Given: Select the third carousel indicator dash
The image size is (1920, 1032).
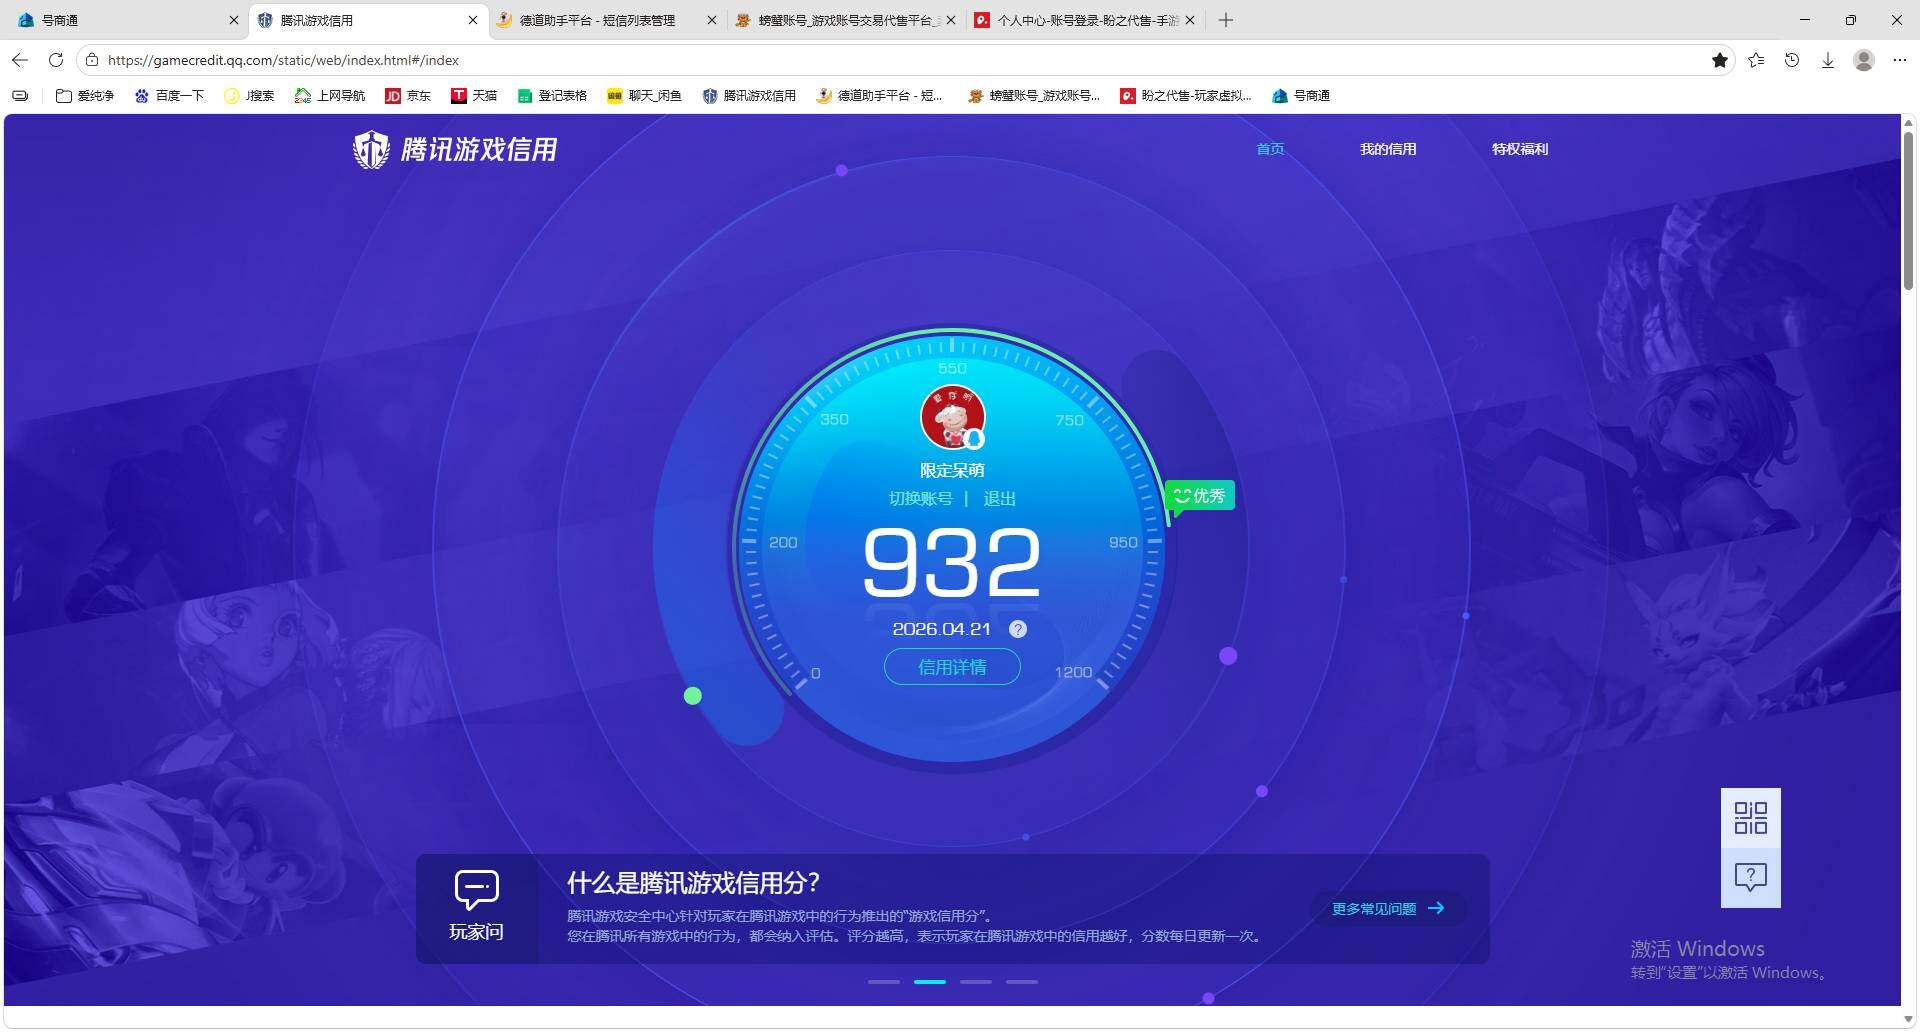Looking at the screenshot, I should point(976,982).
